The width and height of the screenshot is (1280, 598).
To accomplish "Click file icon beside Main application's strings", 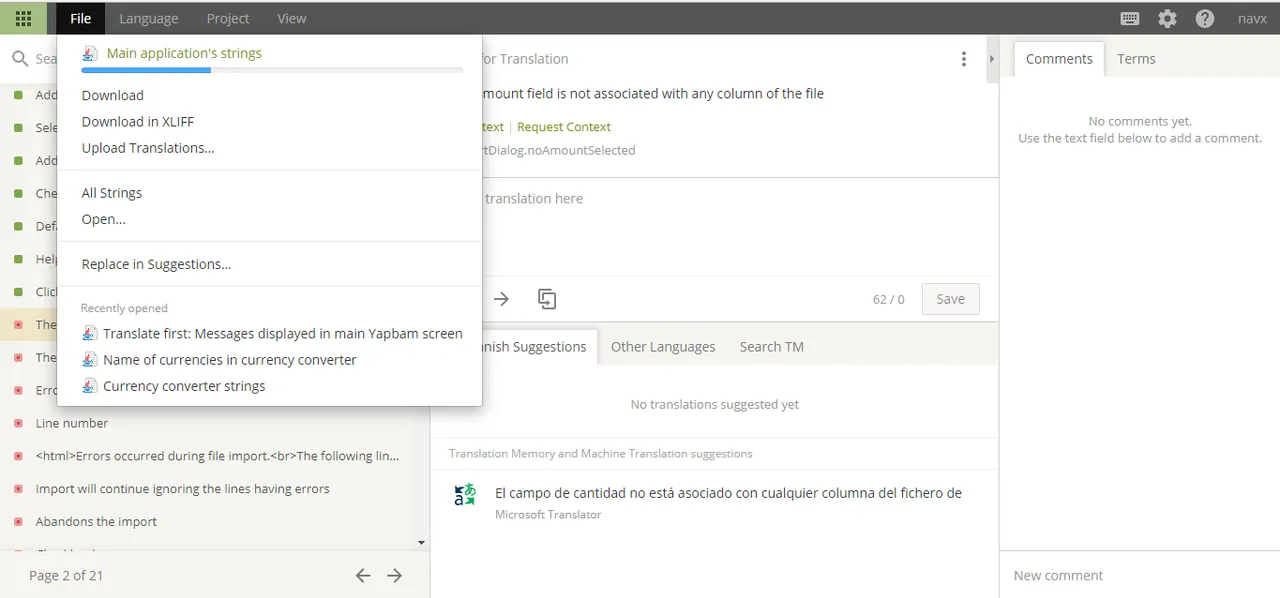I will [x=90, y=53].
